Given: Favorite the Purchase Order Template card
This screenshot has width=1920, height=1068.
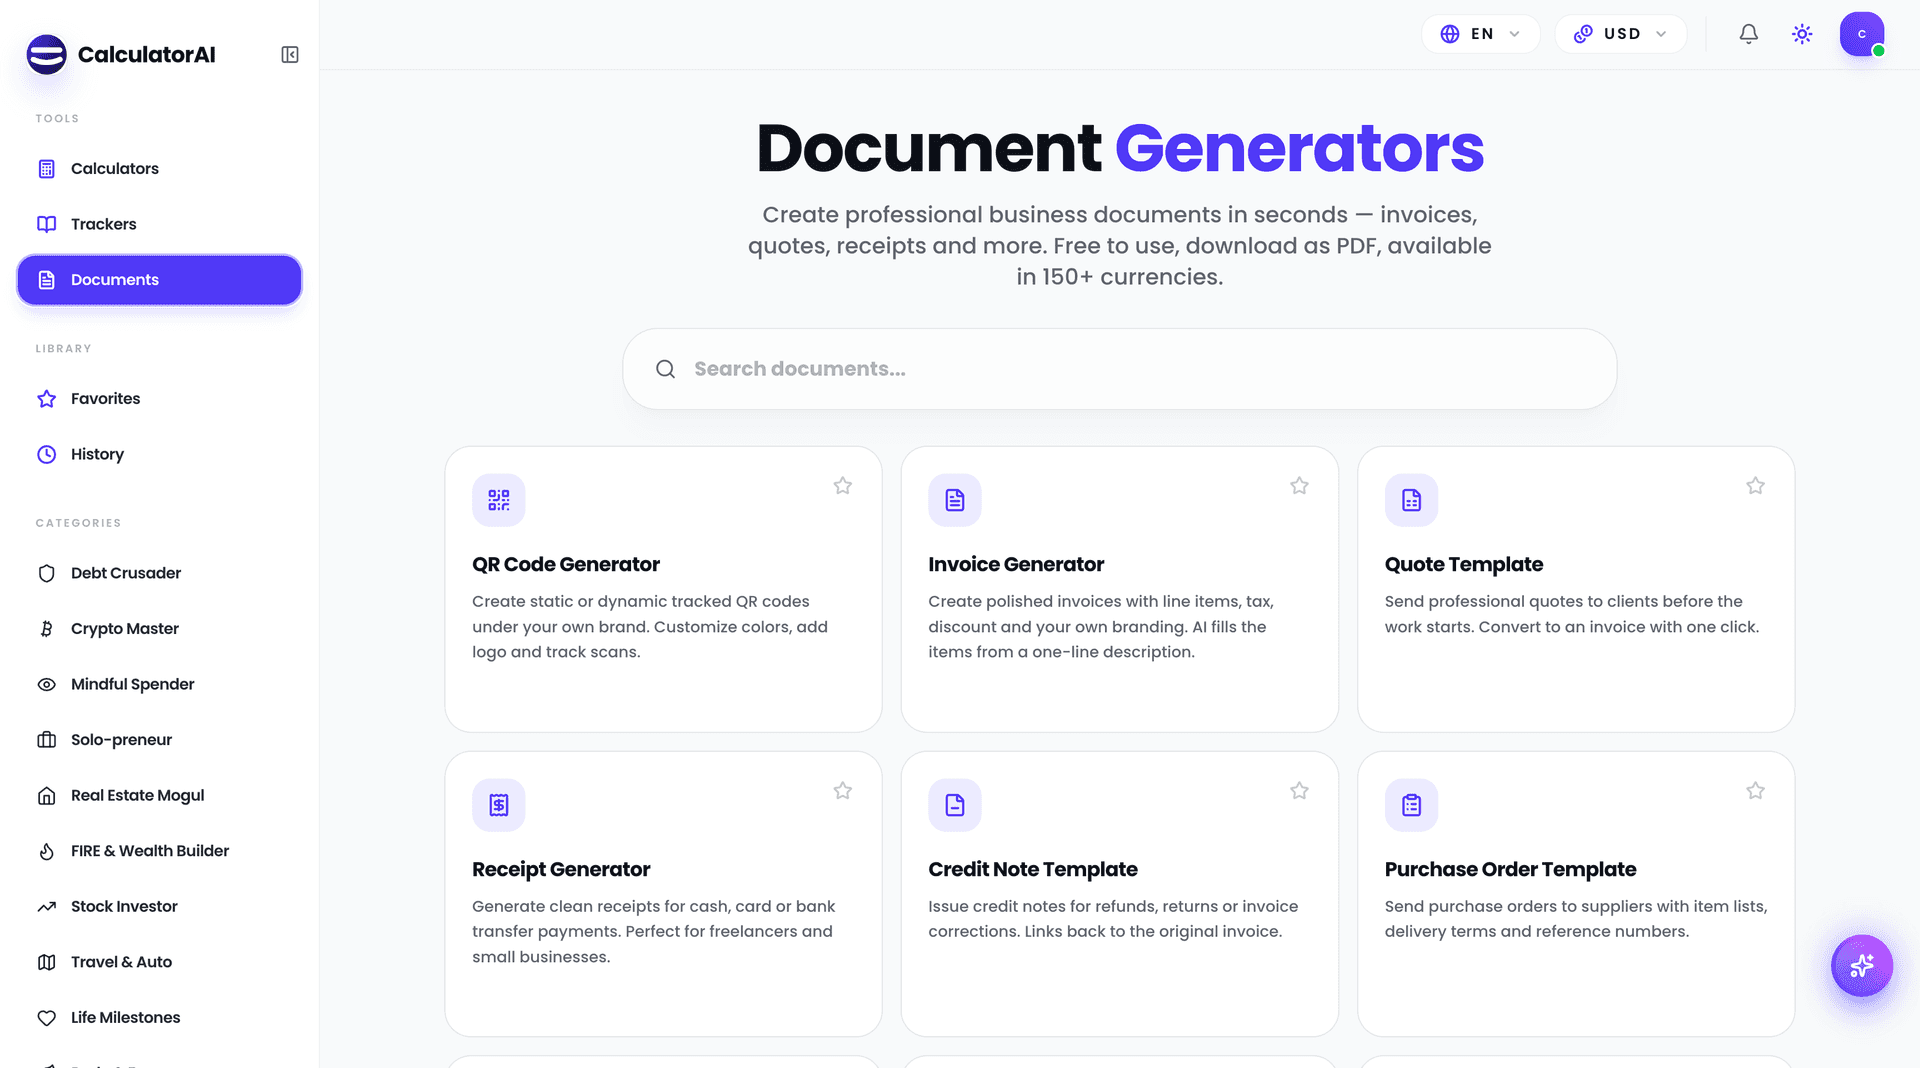Looking at the screenshot, I should 1755,791.
